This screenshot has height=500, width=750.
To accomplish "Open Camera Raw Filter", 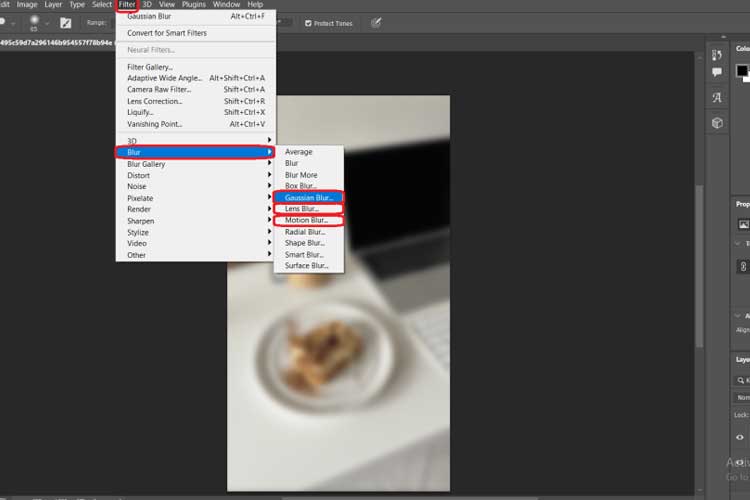I will (196, 89).
